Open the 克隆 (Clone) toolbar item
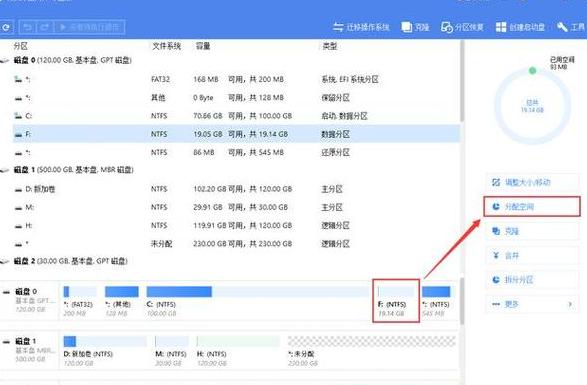Image resolution: width=587 pixels, height=385 pixels. tap(415, 27)
